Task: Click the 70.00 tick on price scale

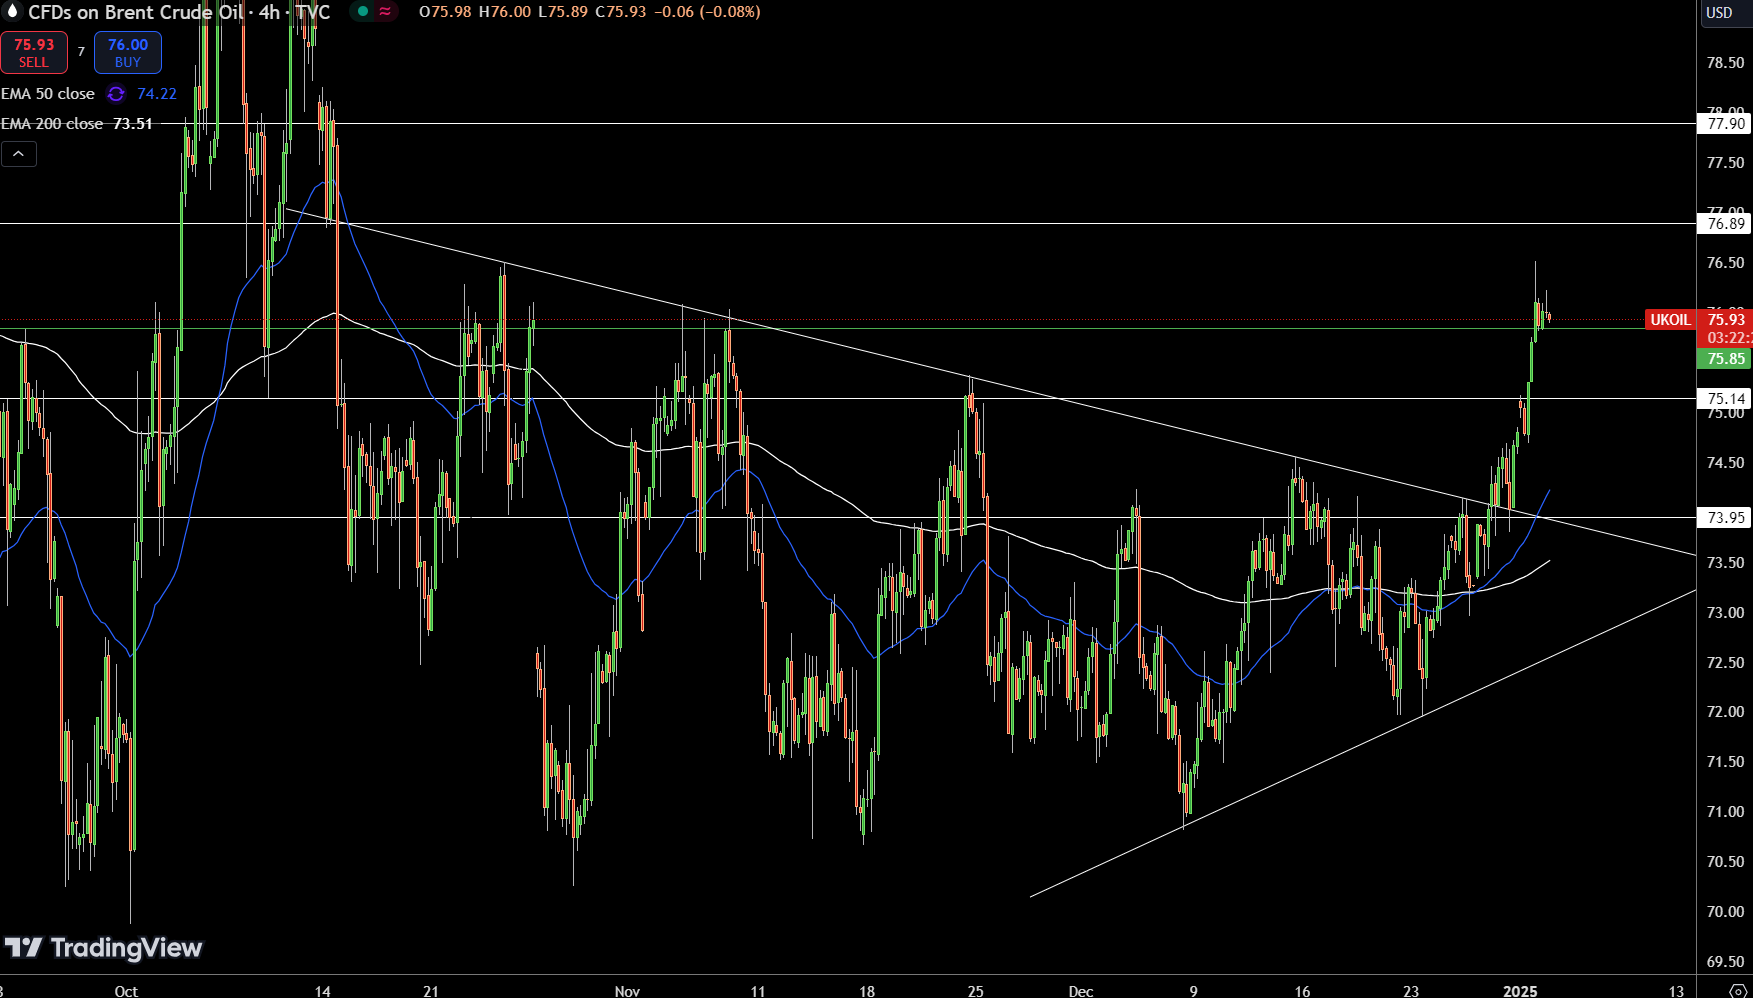Action: [x=1725, y=912]
